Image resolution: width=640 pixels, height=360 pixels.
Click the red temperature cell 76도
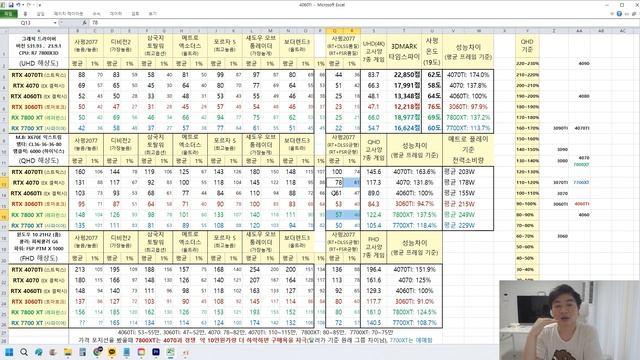click(x=432, y=107)
